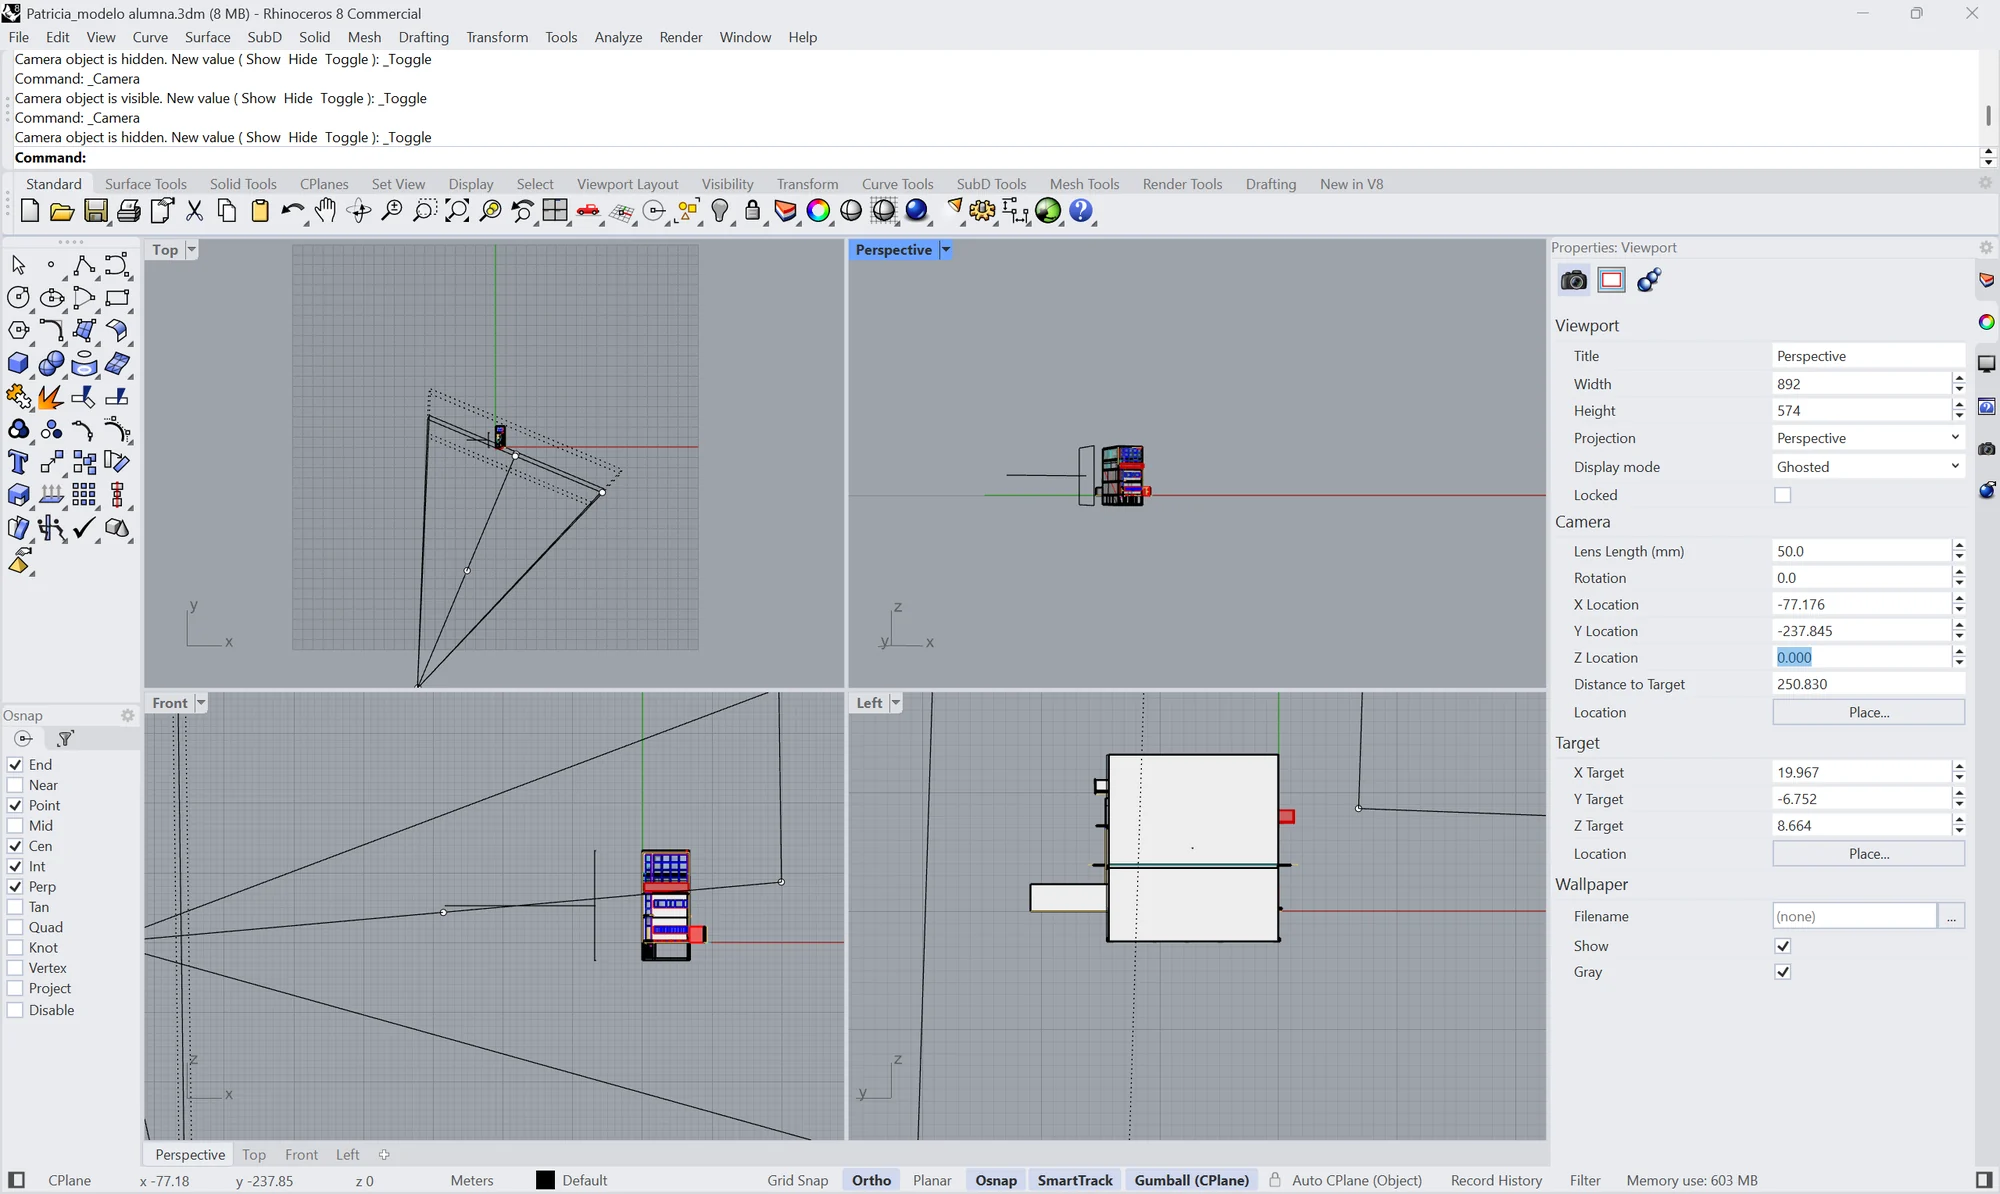Screen dimensions: 2000x1194
Task: Select the Text object tool in sidebar
Action: (18, 462)
